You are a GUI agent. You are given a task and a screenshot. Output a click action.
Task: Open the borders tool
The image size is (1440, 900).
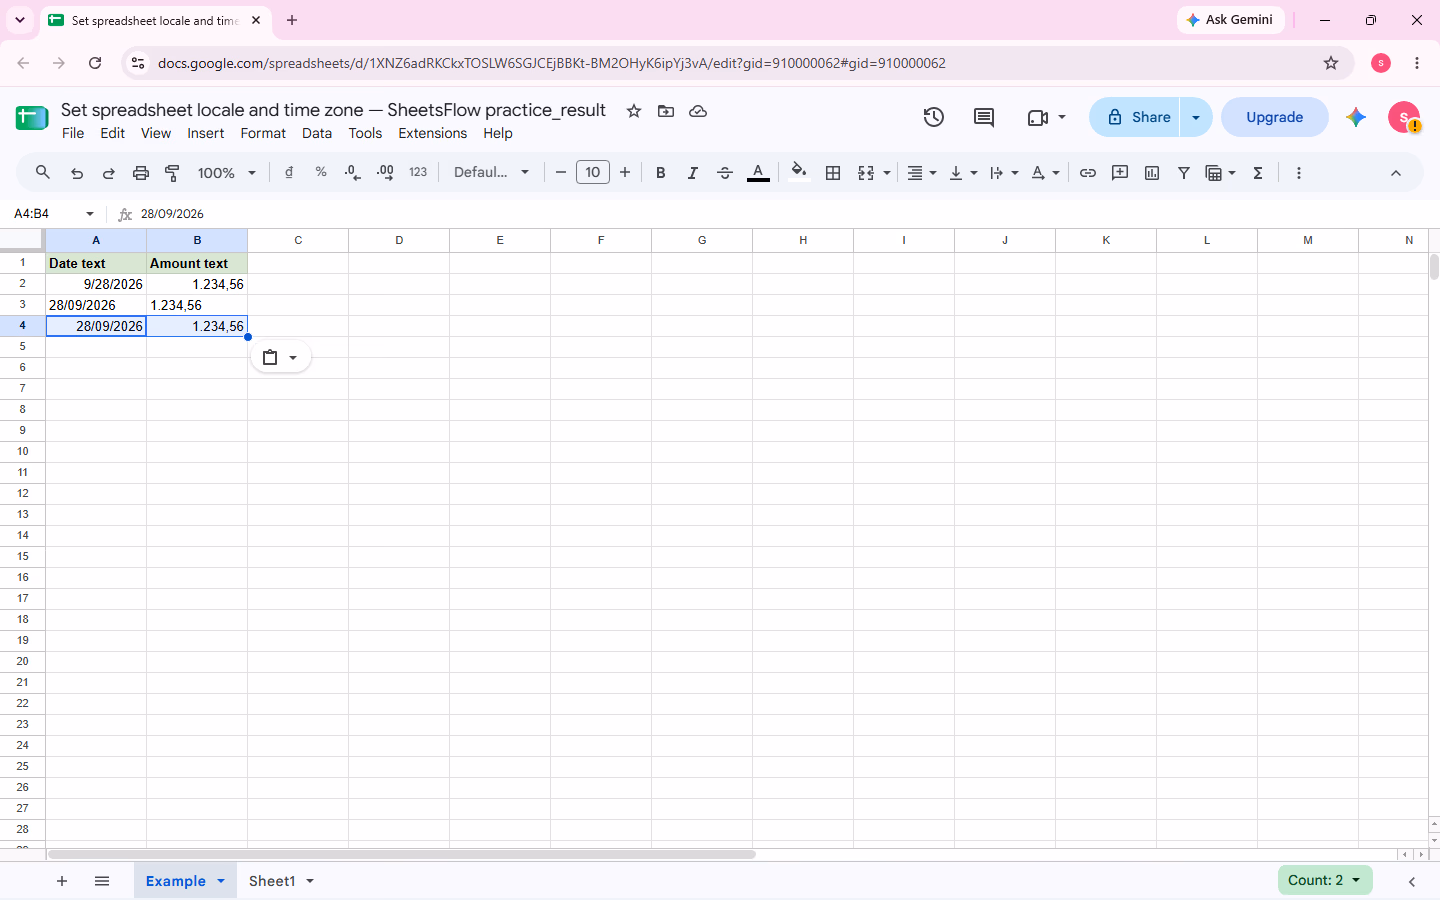pyautogui.click(x=833, y=173)
